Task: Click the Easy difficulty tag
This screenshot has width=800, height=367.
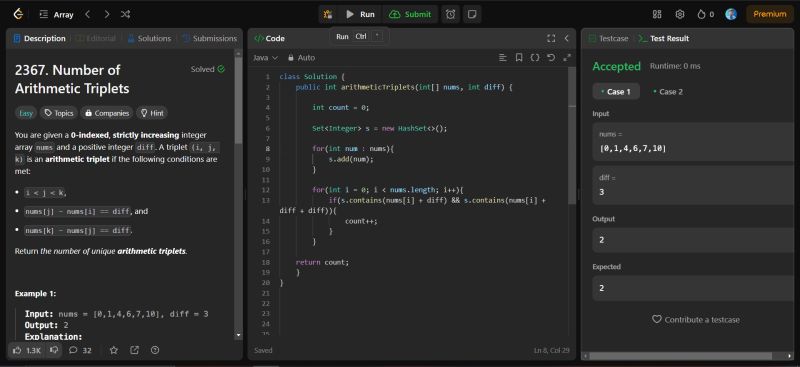Action: [x=26, y=113]
